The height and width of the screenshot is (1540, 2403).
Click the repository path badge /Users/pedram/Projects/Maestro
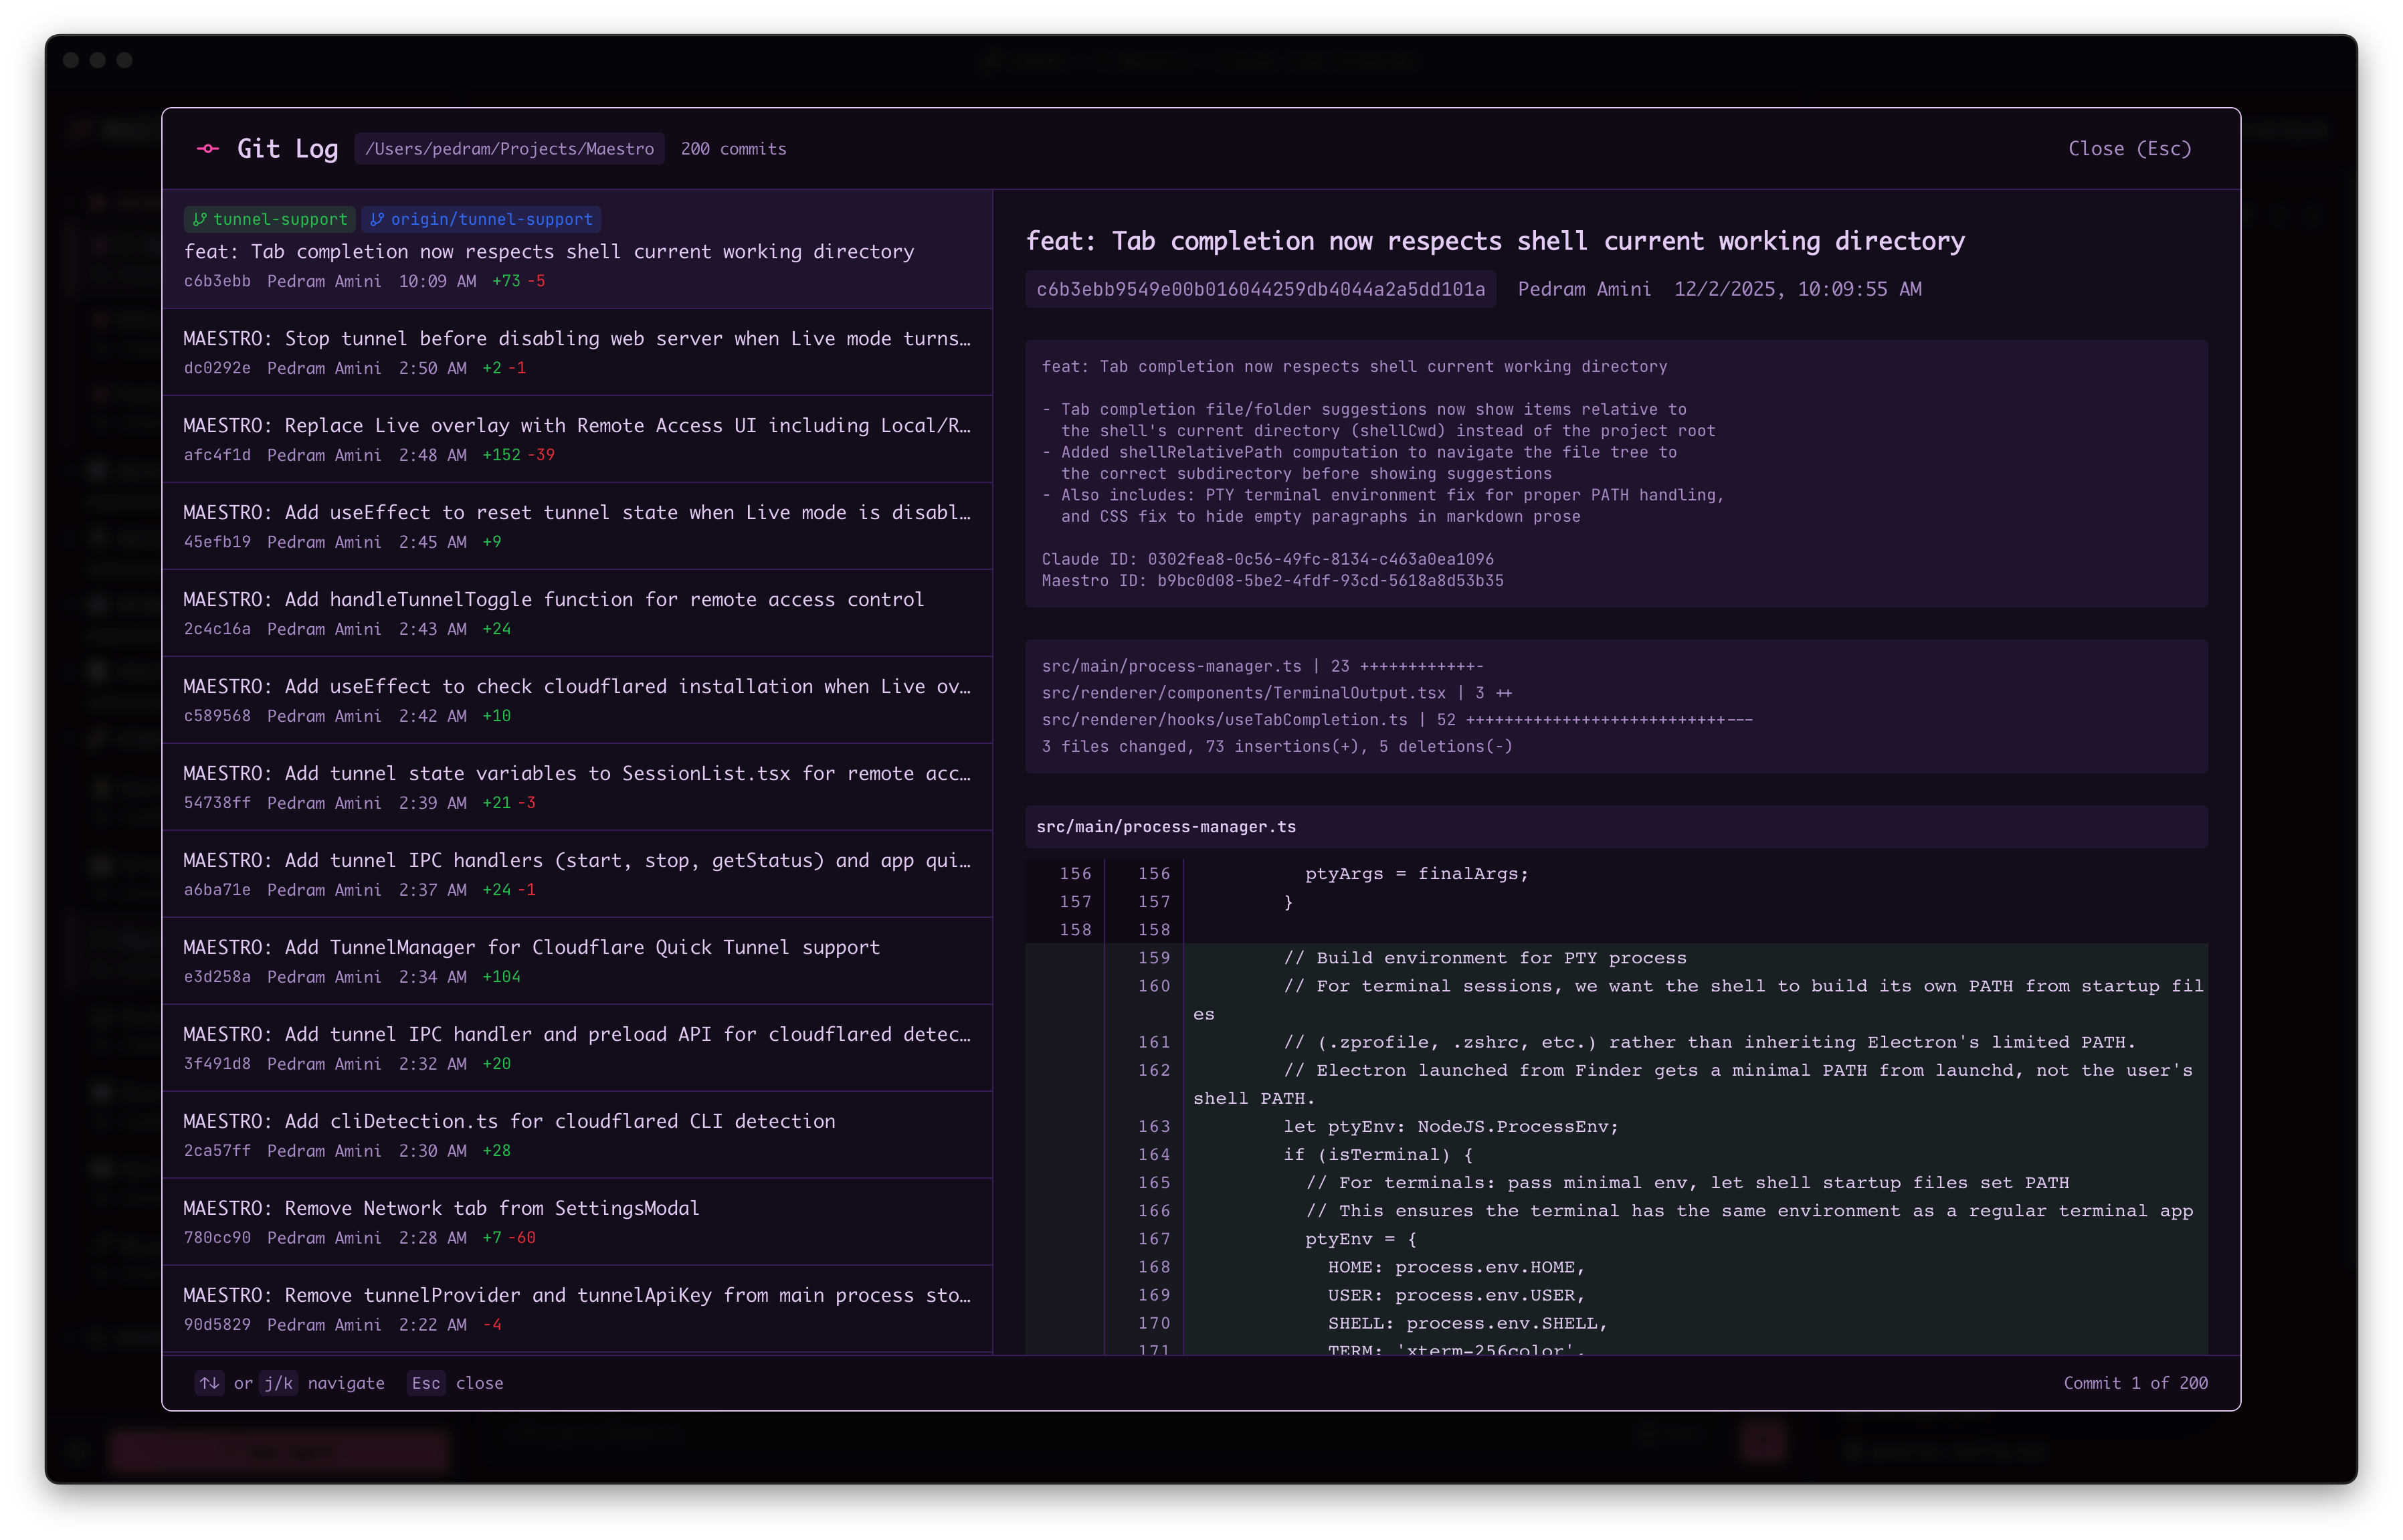[x=510, y=148]
